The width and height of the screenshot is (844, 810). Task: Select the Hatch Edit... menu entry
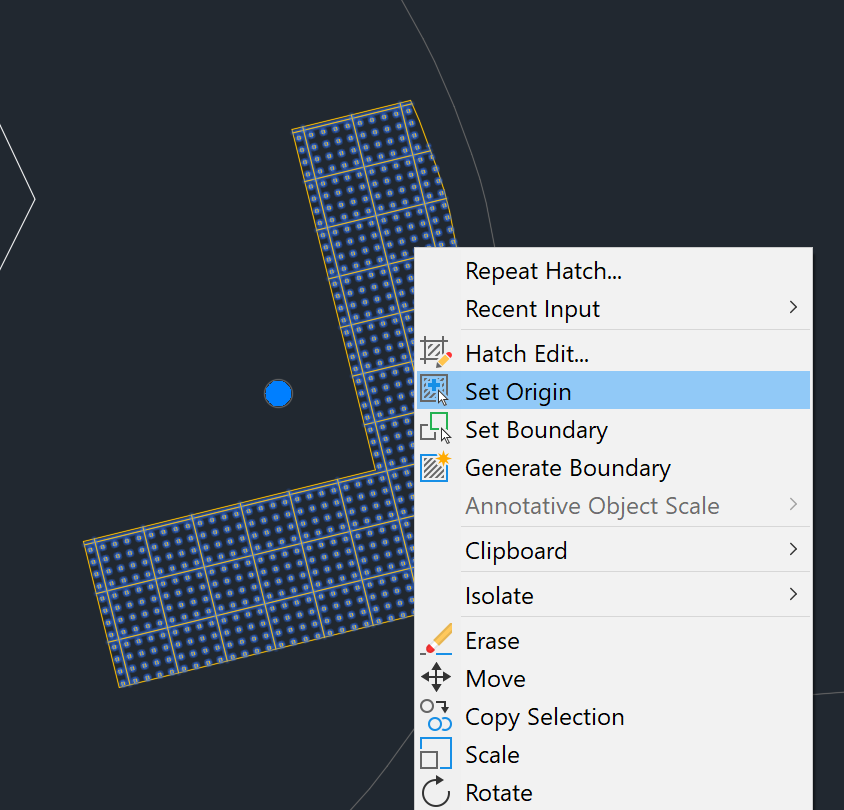point(614,354)
